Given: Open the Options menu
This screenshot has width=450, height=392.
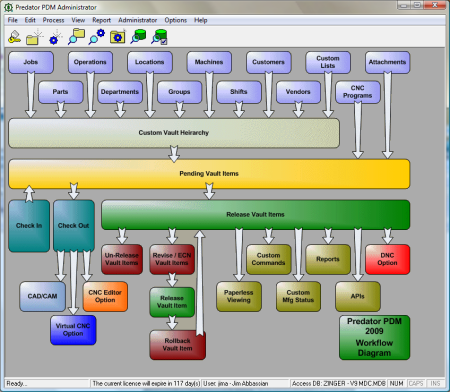Looking at the screenshot, I should click(176, 20).
